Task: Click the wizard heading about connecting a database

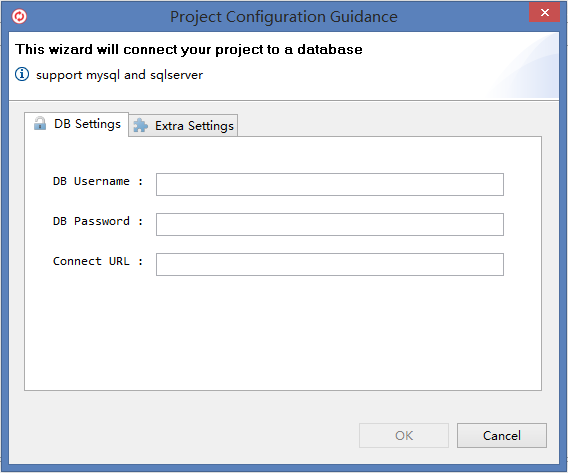Action: [x=189, y=50]
